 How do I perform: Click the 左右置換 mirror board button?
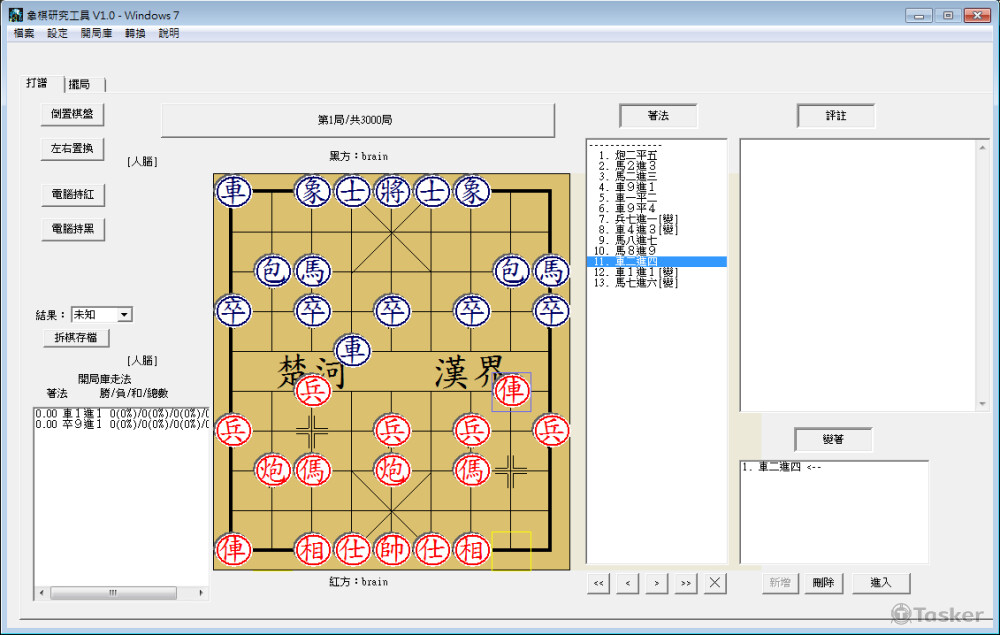71,148
